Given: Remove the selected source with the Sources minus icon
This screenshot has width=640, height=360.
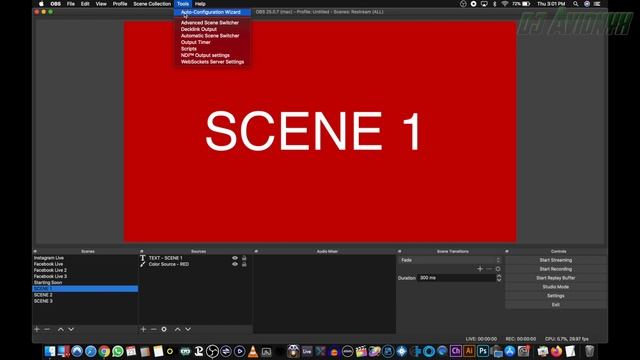Looking at the screenshot, I should coord(153,329).
